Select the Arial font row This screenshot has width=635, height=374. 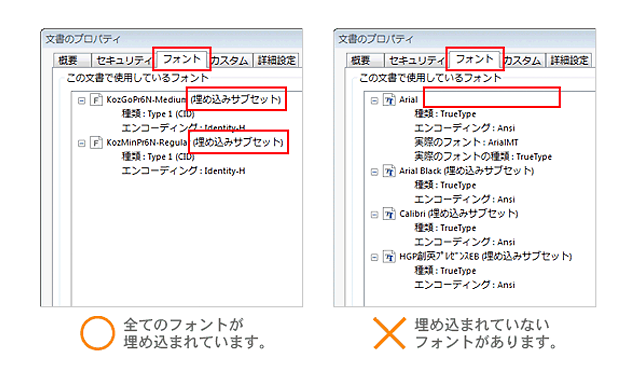tap(408, 100)
